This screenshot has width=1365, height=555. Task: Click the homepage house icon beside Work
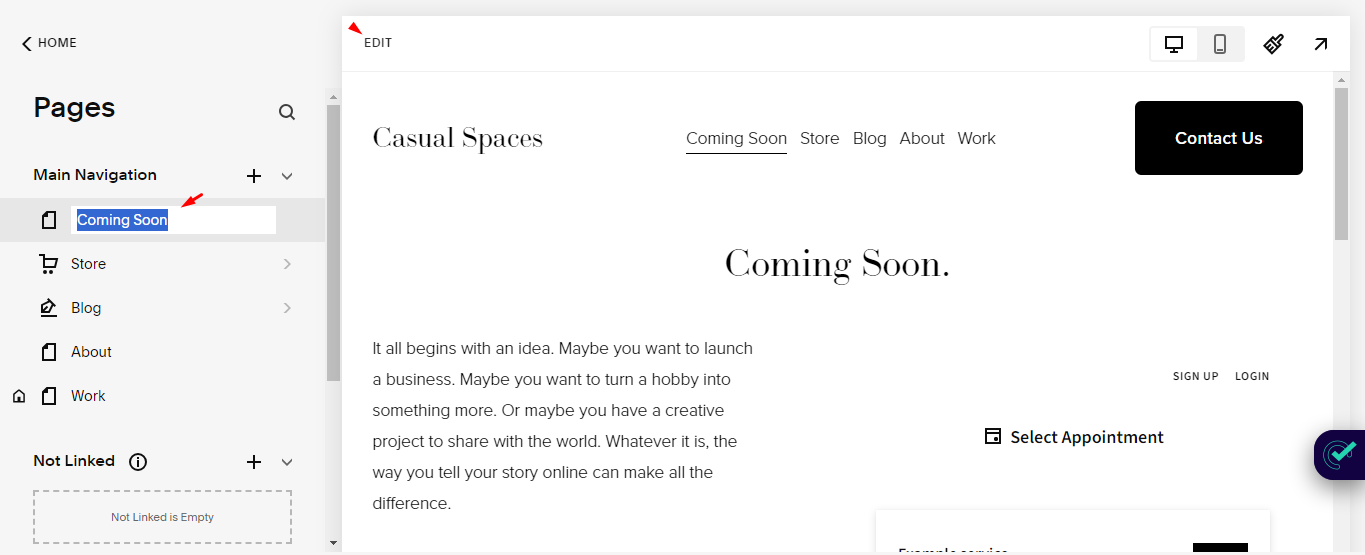(x=19, y=397)
